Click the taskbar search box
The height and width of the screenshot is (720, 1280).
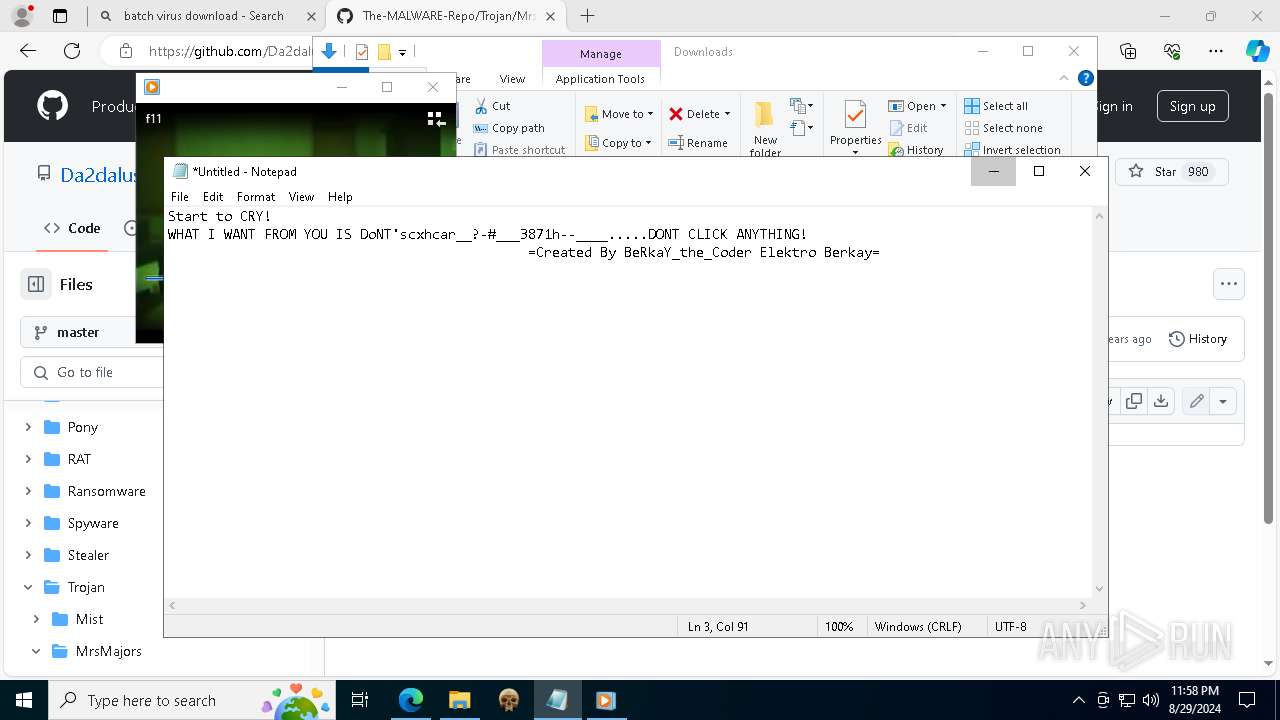192,700
